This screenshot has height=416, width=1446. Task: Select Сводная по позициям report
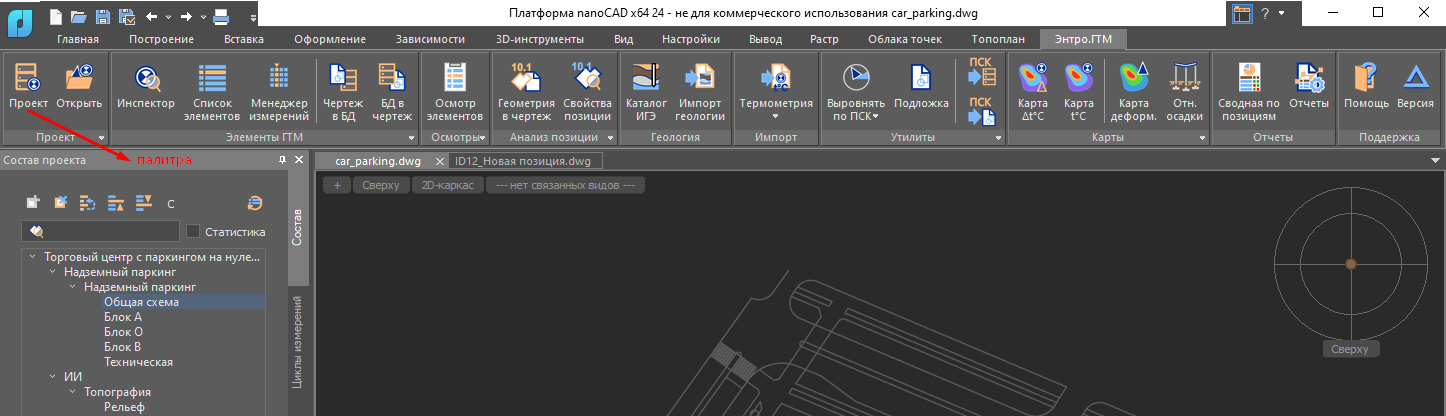click(x=1248, y=87)
